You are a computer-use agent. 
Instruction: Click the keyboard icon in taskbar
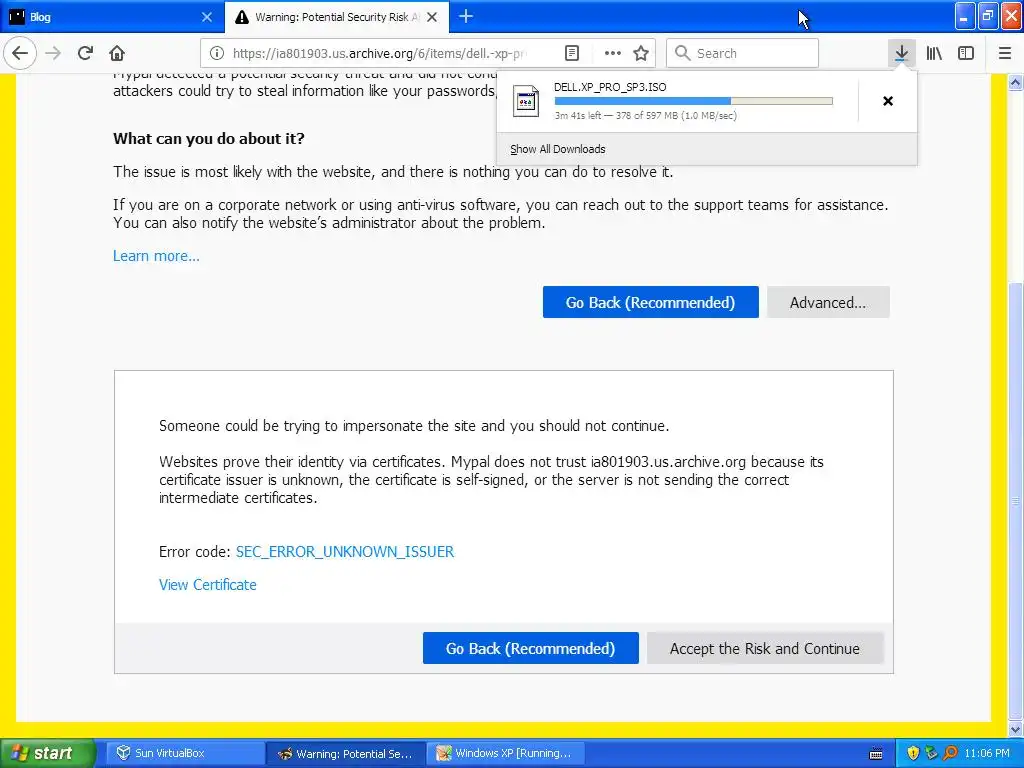[876, 754]
